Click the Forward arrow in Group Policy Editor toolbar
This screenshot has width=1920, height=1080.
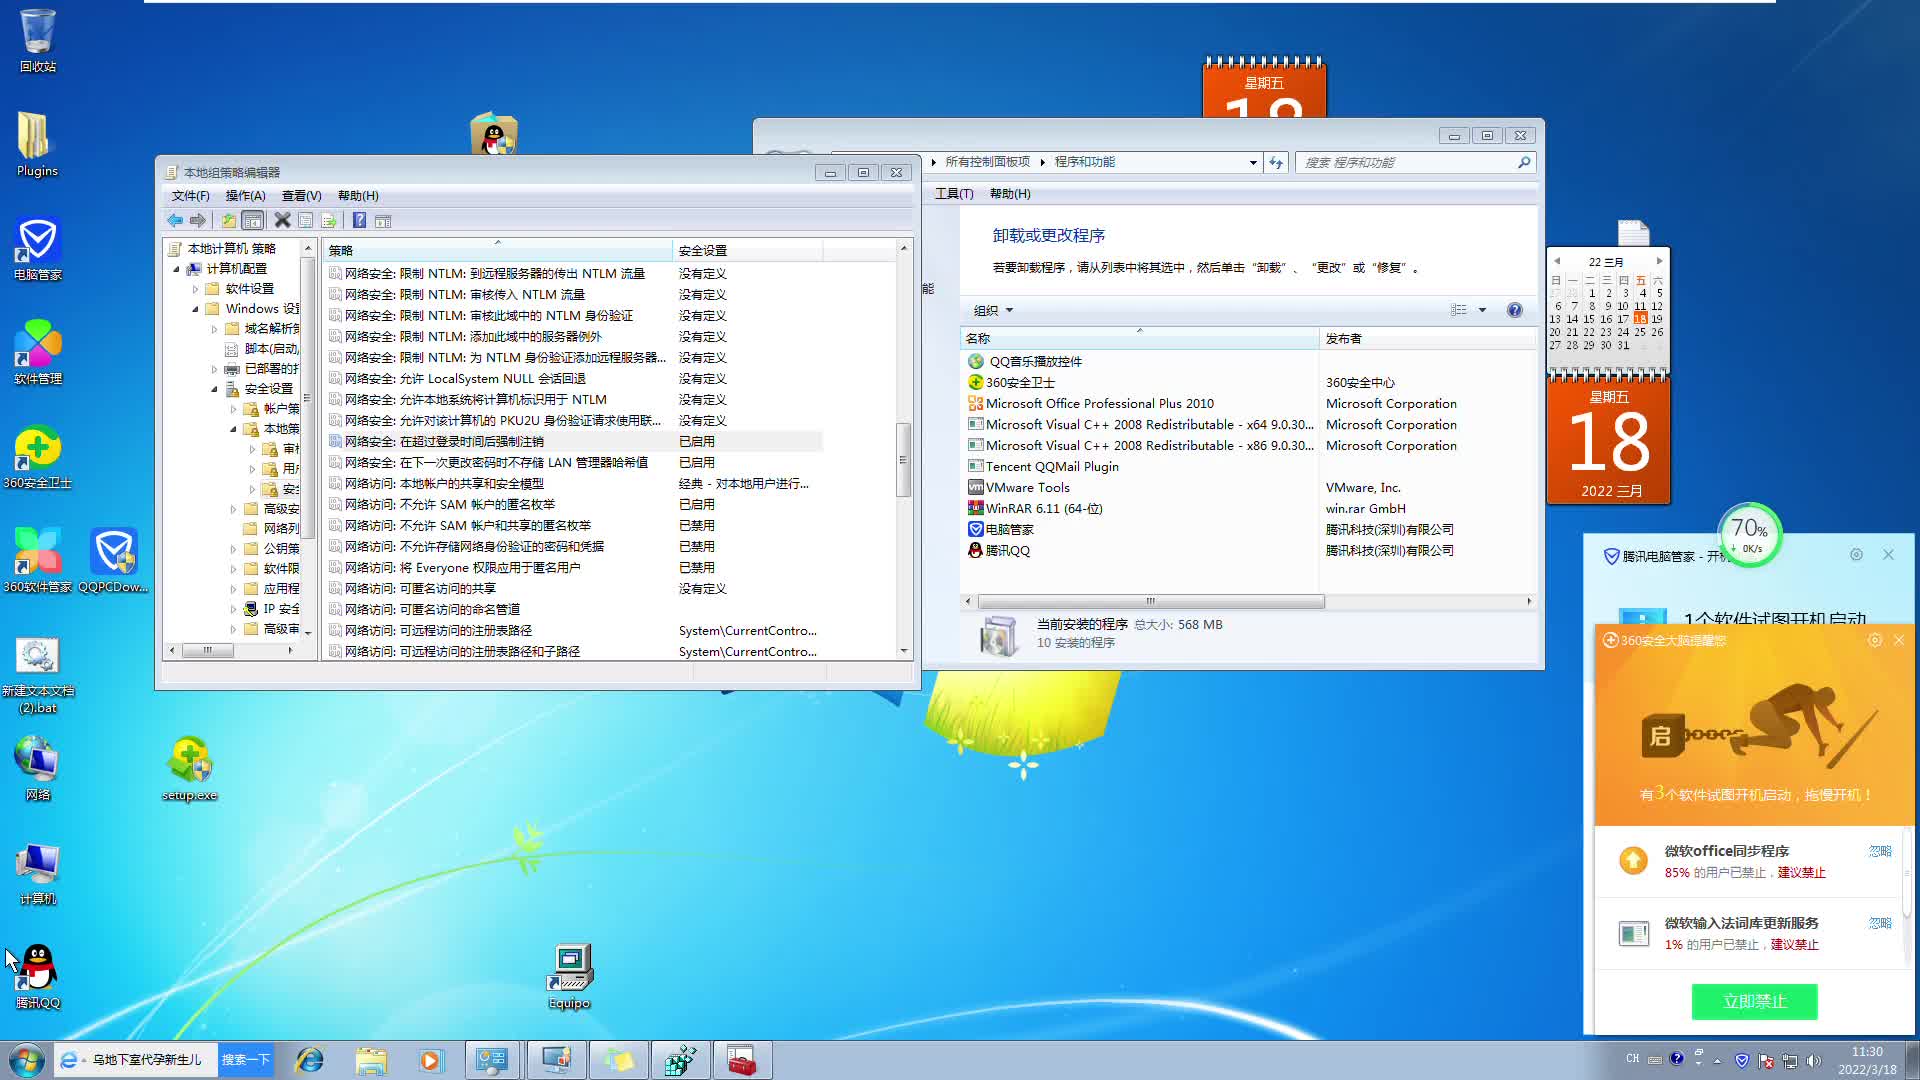coord(198,220)
